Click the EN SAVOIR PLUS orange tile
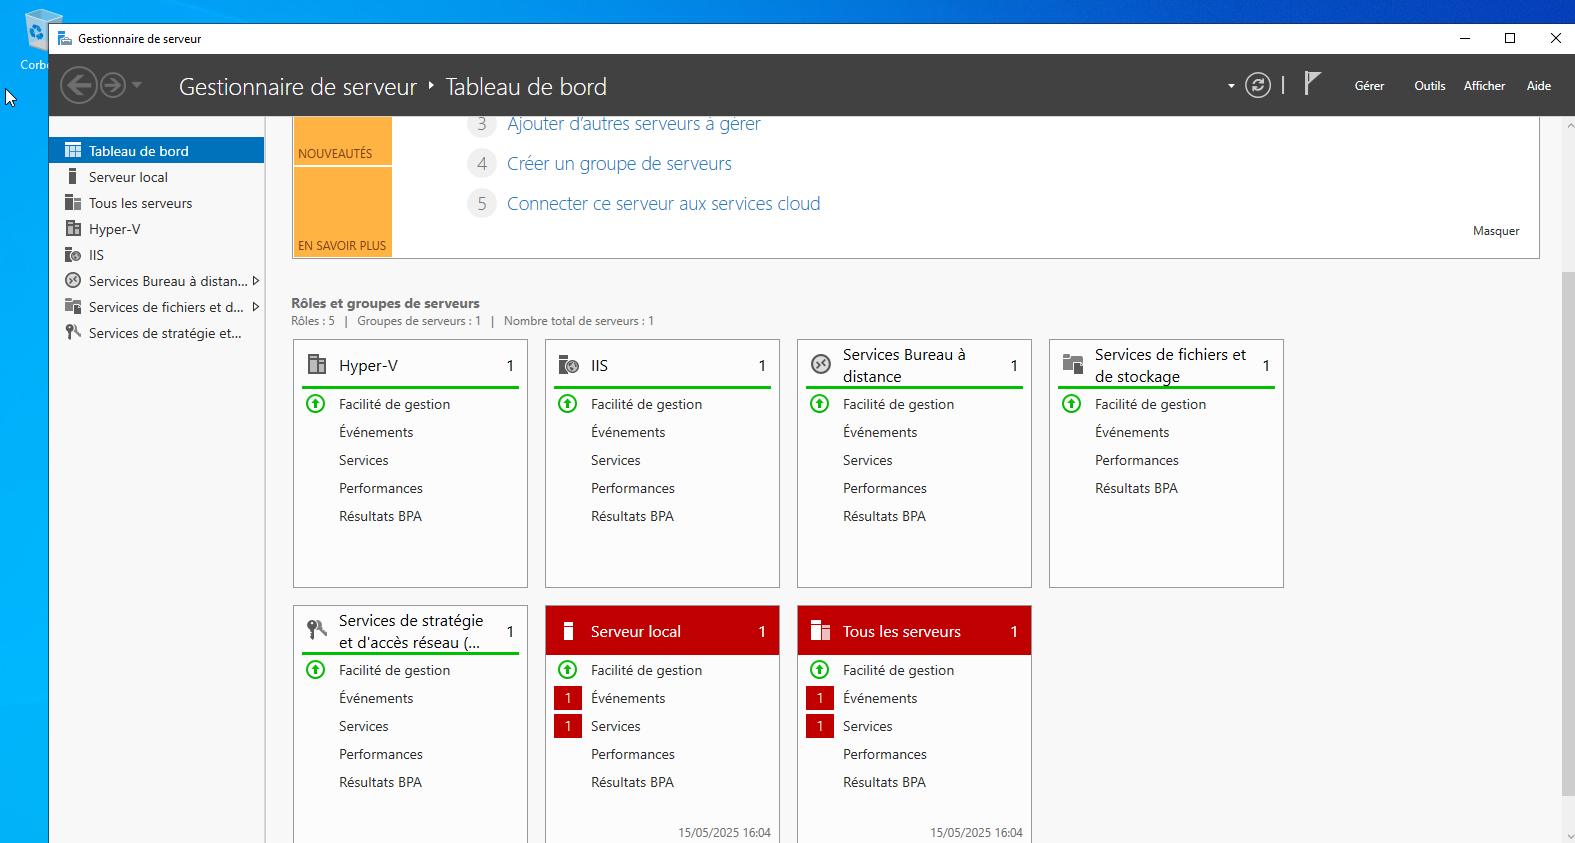Viewport: 1575px width, 843px height. point(342,212)
